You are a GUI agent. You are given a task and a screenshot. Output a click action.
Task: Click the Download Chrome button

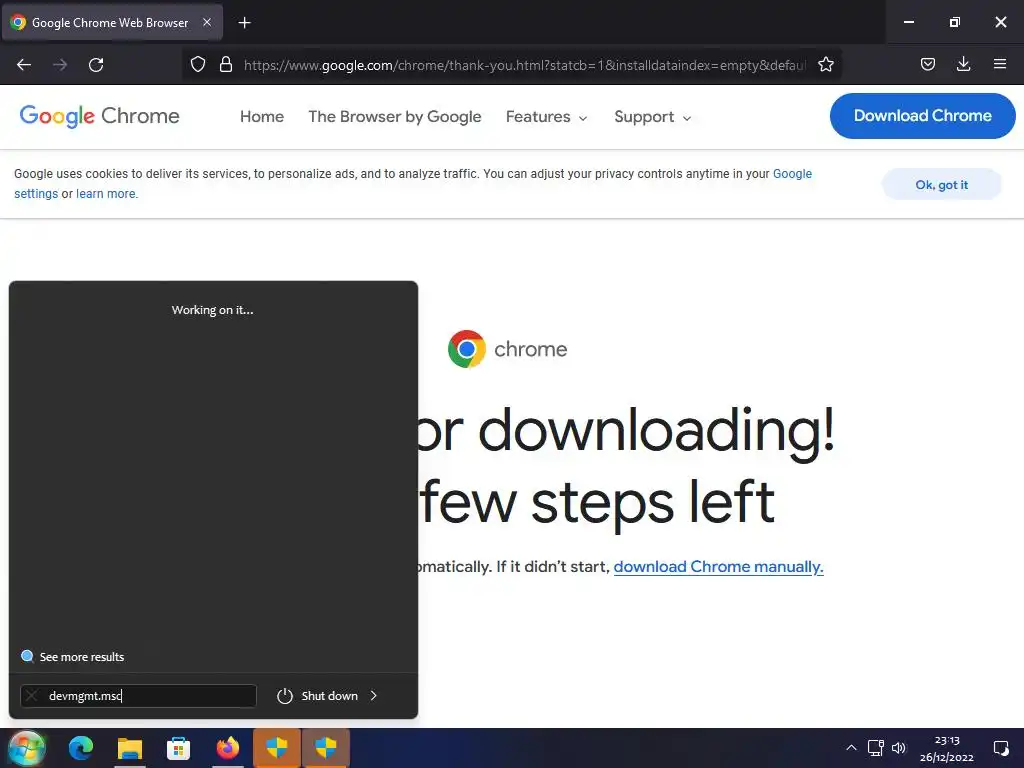click(922, 116)
